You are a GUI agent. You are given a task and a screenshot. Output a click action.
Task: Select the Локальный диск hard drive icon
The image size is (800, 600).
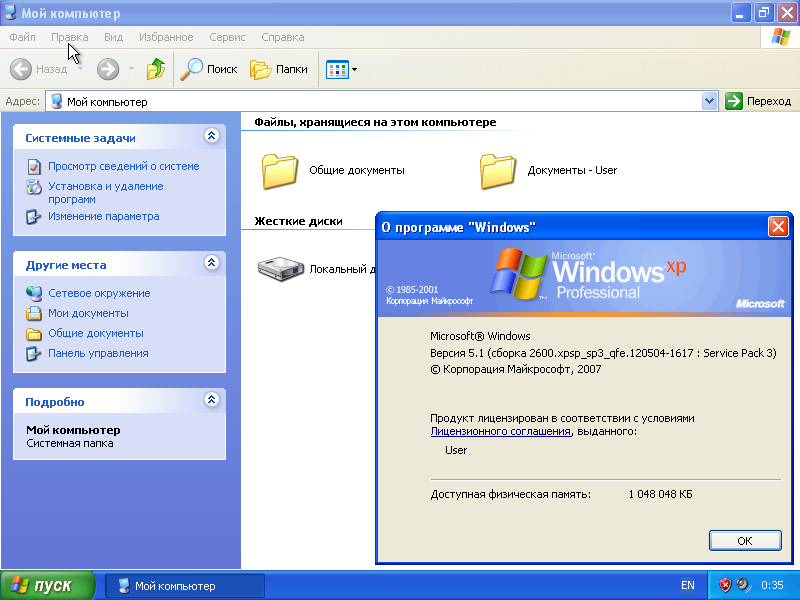pos(280,268)
